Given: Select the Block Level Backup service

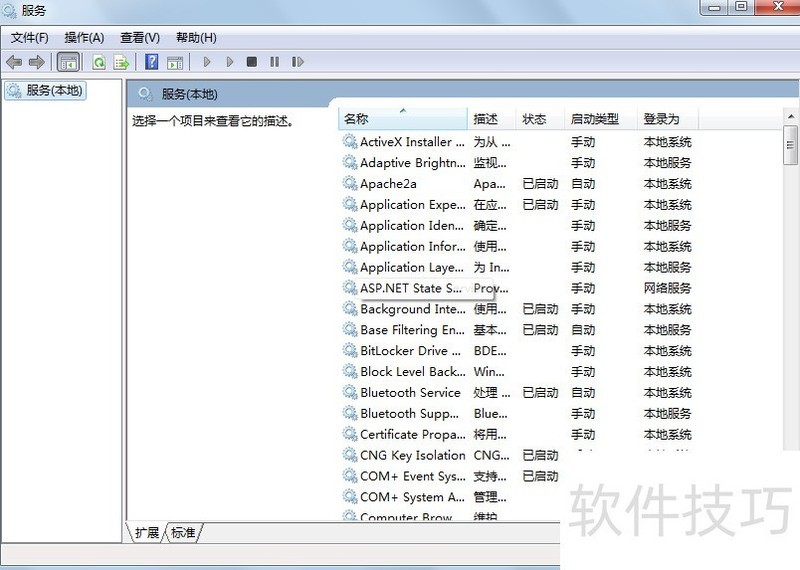Looking at the screenshot, I should (x=518, y=372).
